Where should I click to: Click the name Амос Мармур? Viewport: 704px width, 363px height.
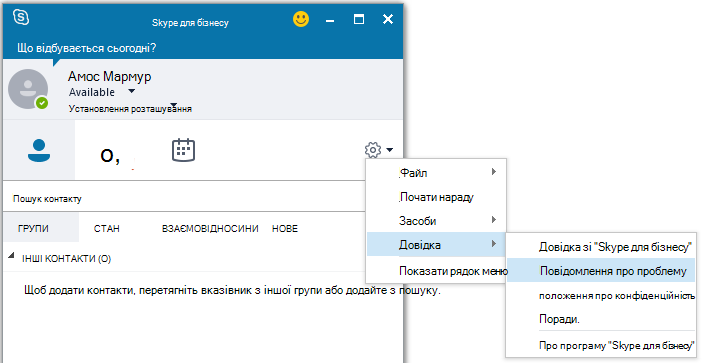(110, 77)
